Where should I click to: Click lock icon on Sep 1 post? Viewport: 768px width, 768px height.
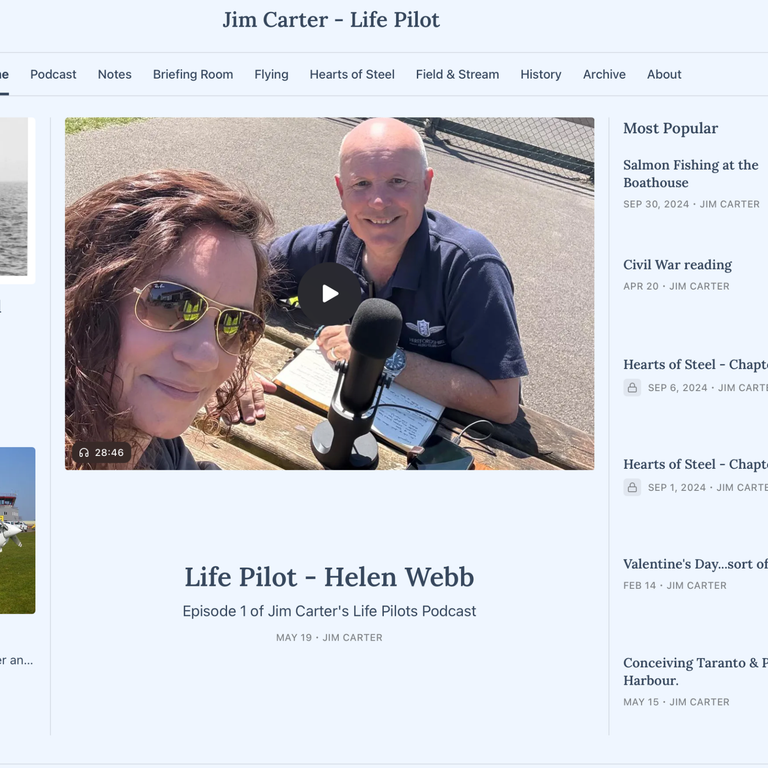(x=632, y=487)
